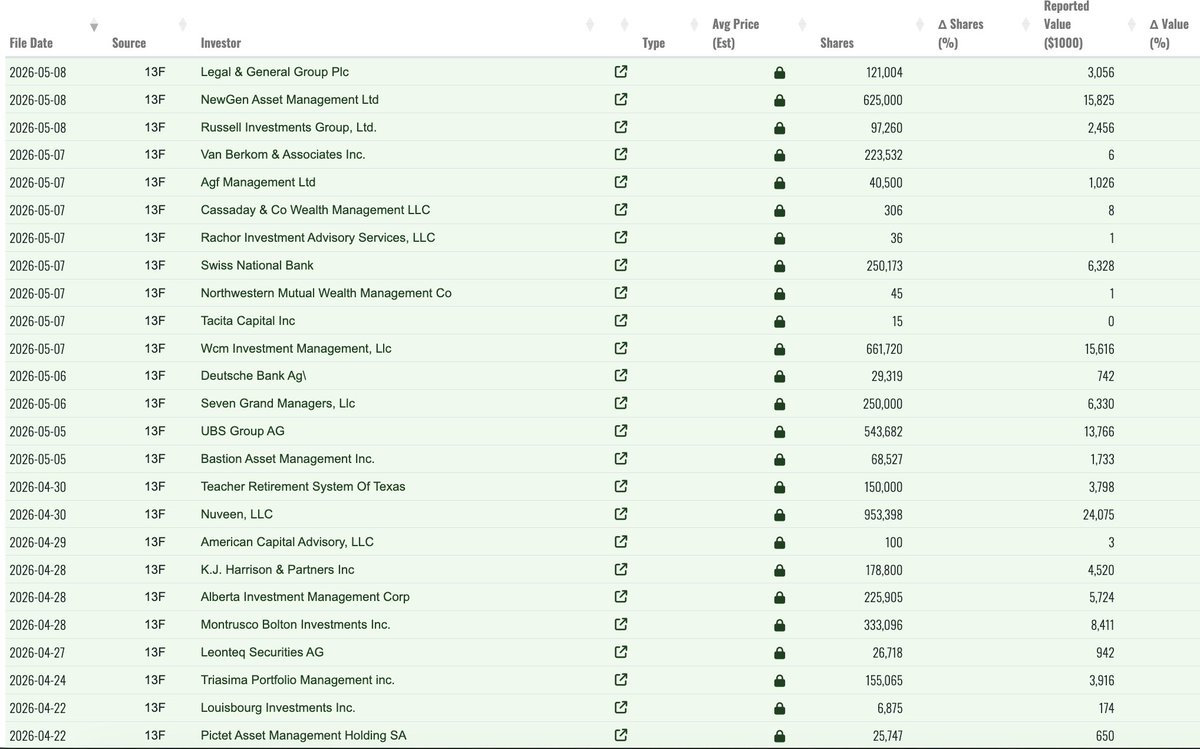Open Wcm Investment Management, Llc investor page
Image resolution: width=1200 pixels, height=749 pixels.
point(296,349)
